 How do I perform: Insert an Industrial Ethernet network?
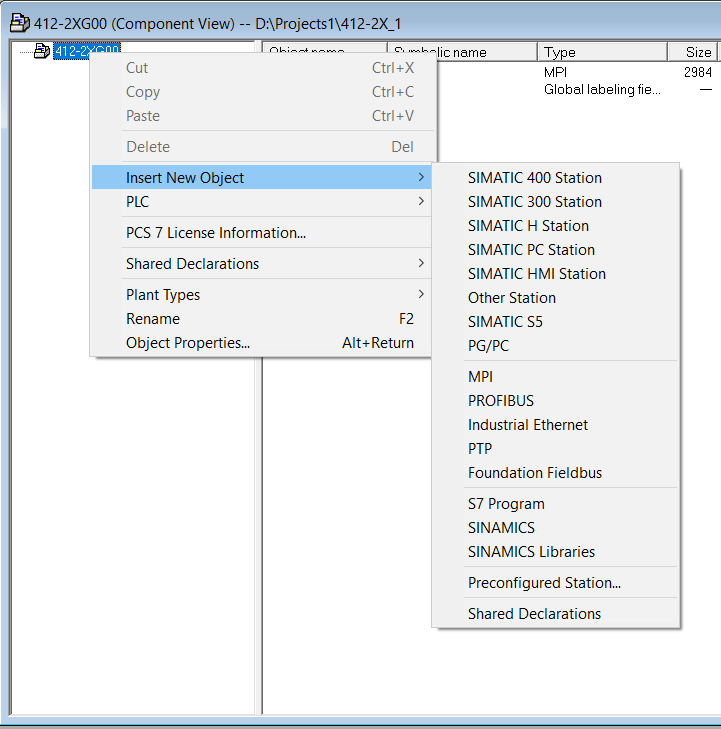[x=556, y=424]
